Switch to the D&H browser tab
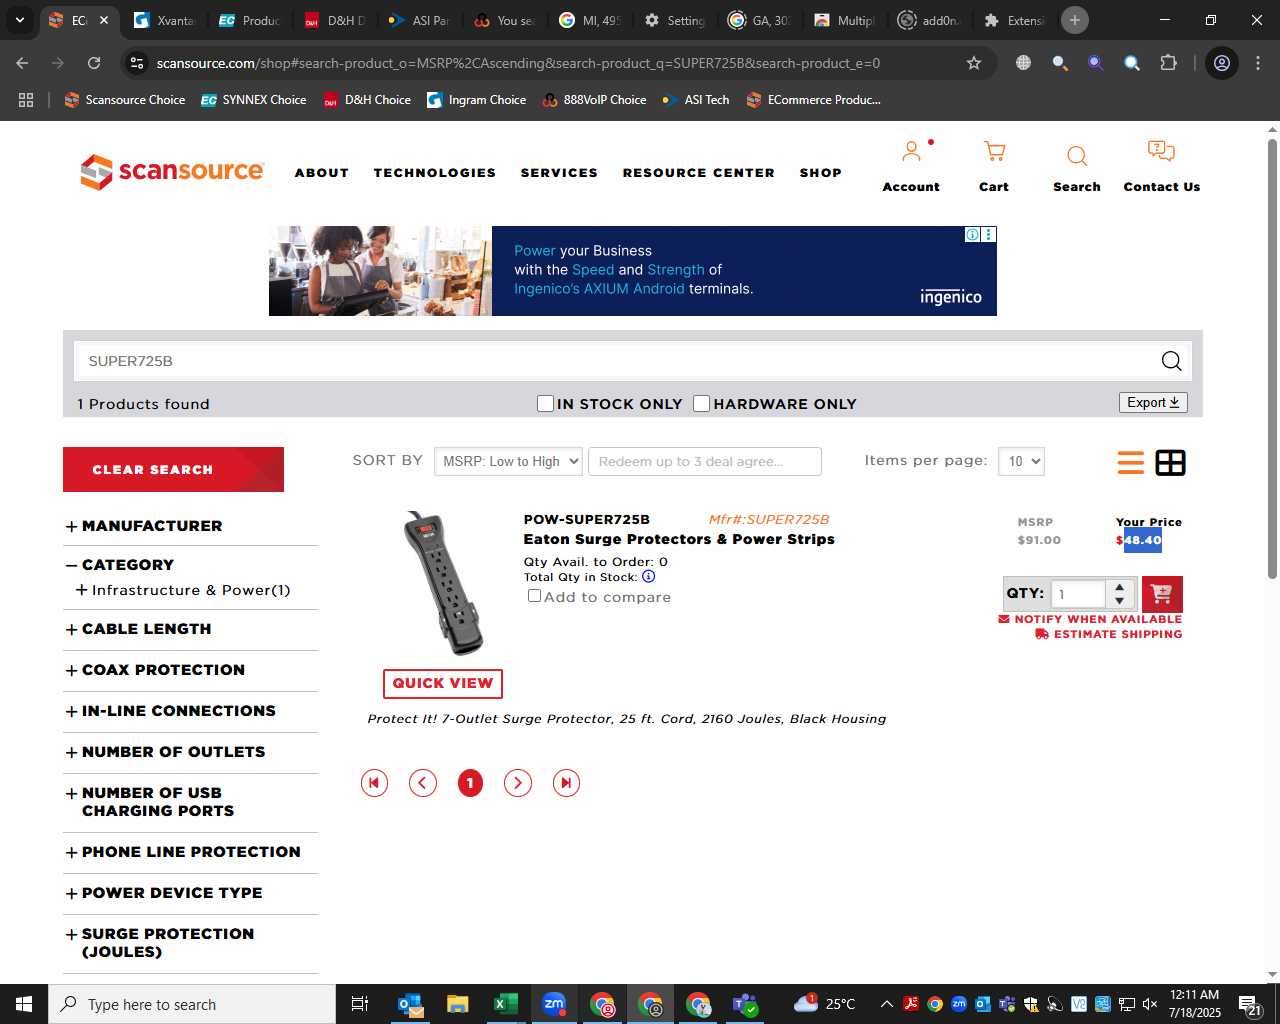The height and width of the screenshot is (1024, 1280). pos(335,20)
